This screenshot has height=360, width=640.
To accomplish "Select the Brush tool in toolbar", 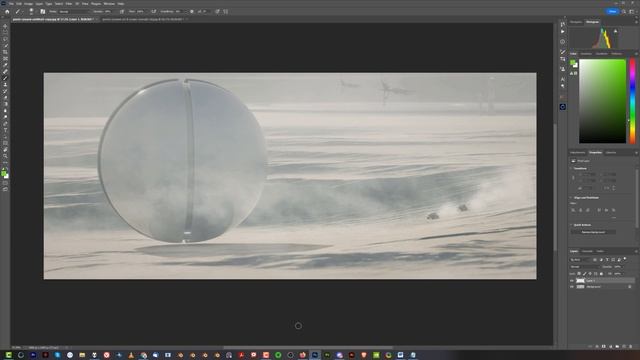I will pyautogui.click(x=5, y=78).
